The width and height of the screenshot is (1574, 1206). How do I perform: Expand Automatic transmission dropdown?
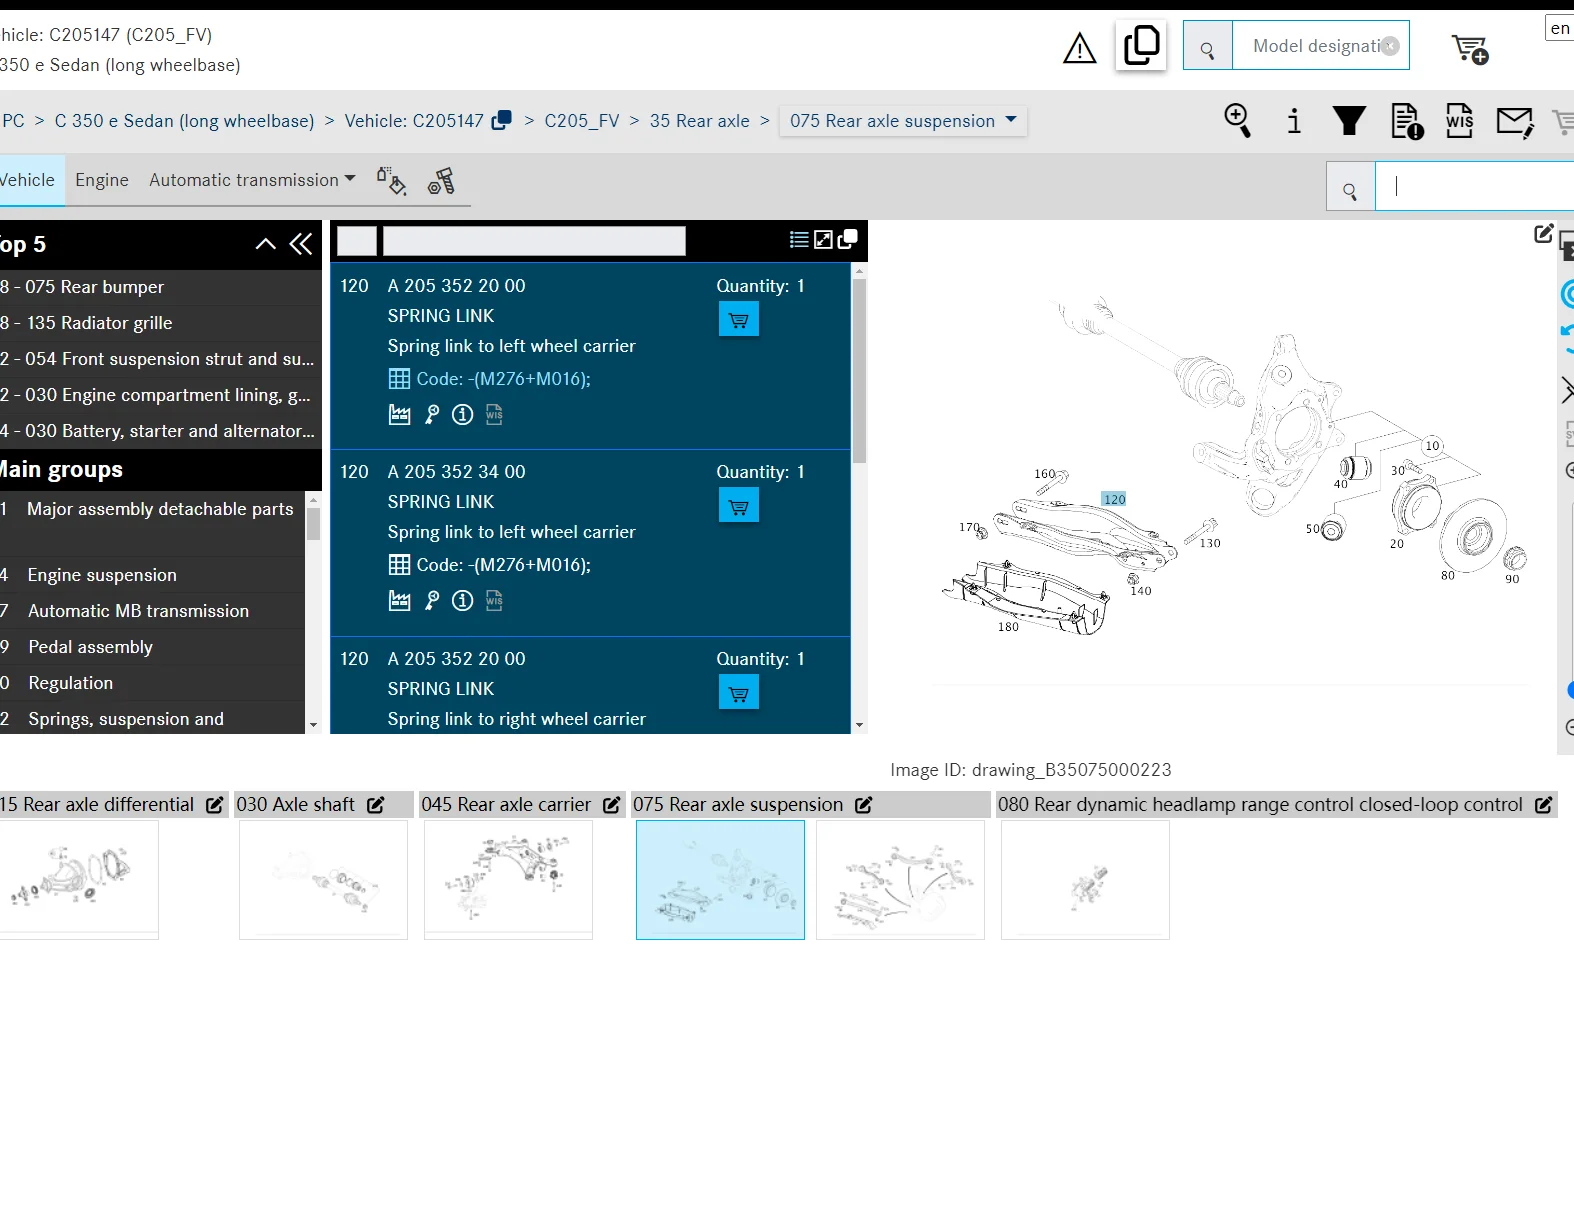coord(252,180)
